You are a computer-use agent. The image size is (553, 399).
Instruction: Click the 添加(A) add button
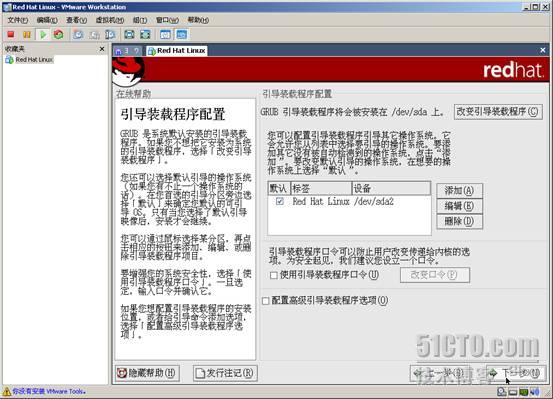pos(459,191)
